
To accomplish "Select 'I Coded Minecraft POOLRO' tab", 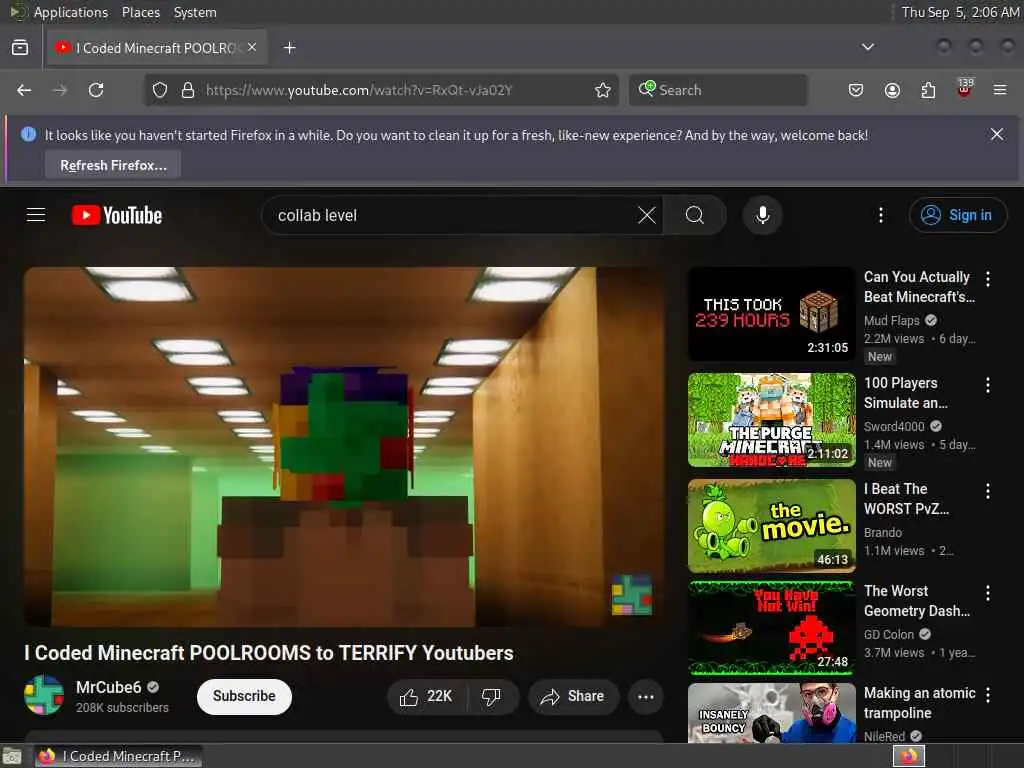I will (157, 48).
